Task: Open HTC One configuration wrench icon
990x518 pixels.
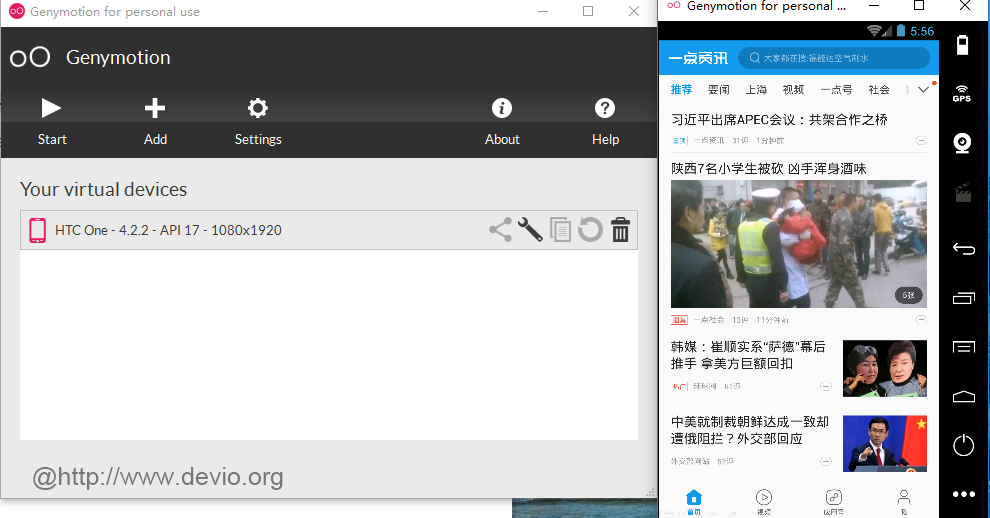Action: coord(530,230)
